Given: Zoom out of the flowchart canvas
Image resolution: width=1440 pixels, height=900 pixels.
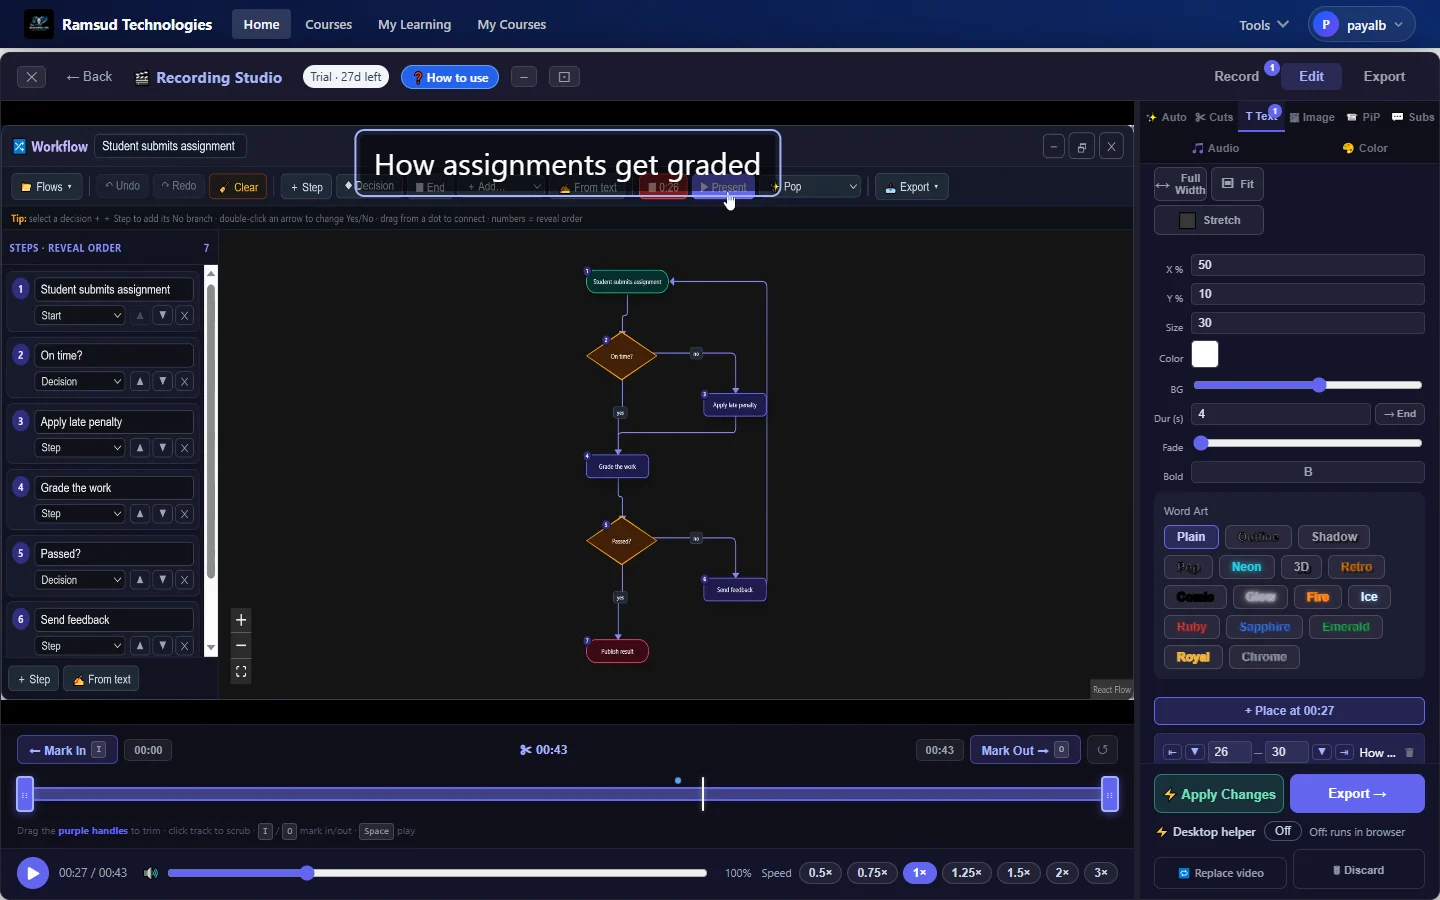Looking at the screenshot, I should 241,646.
